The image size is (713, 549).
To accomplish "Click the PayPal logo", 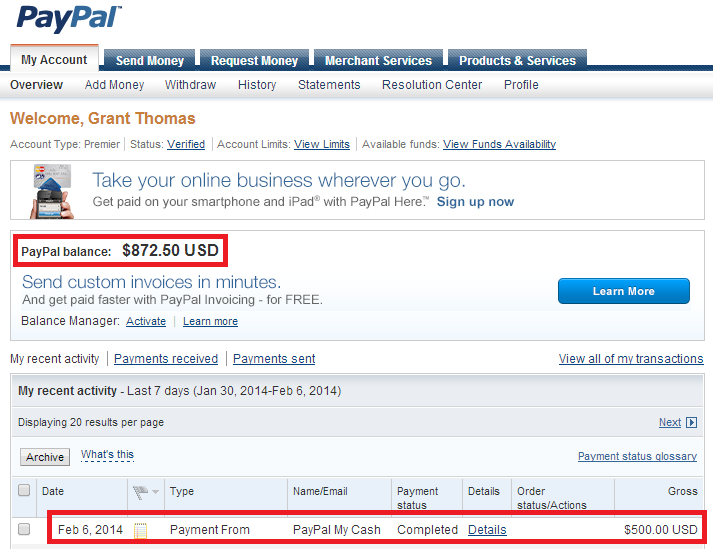I will coord(69,19).
